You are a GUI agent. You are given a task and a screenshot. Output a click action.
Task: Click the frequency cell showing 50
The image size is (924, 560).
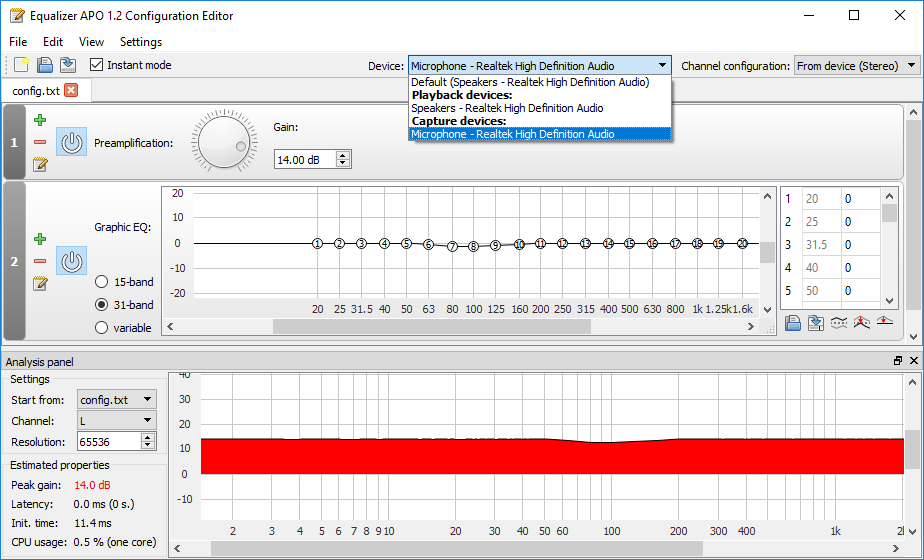(x=821, y=291)
